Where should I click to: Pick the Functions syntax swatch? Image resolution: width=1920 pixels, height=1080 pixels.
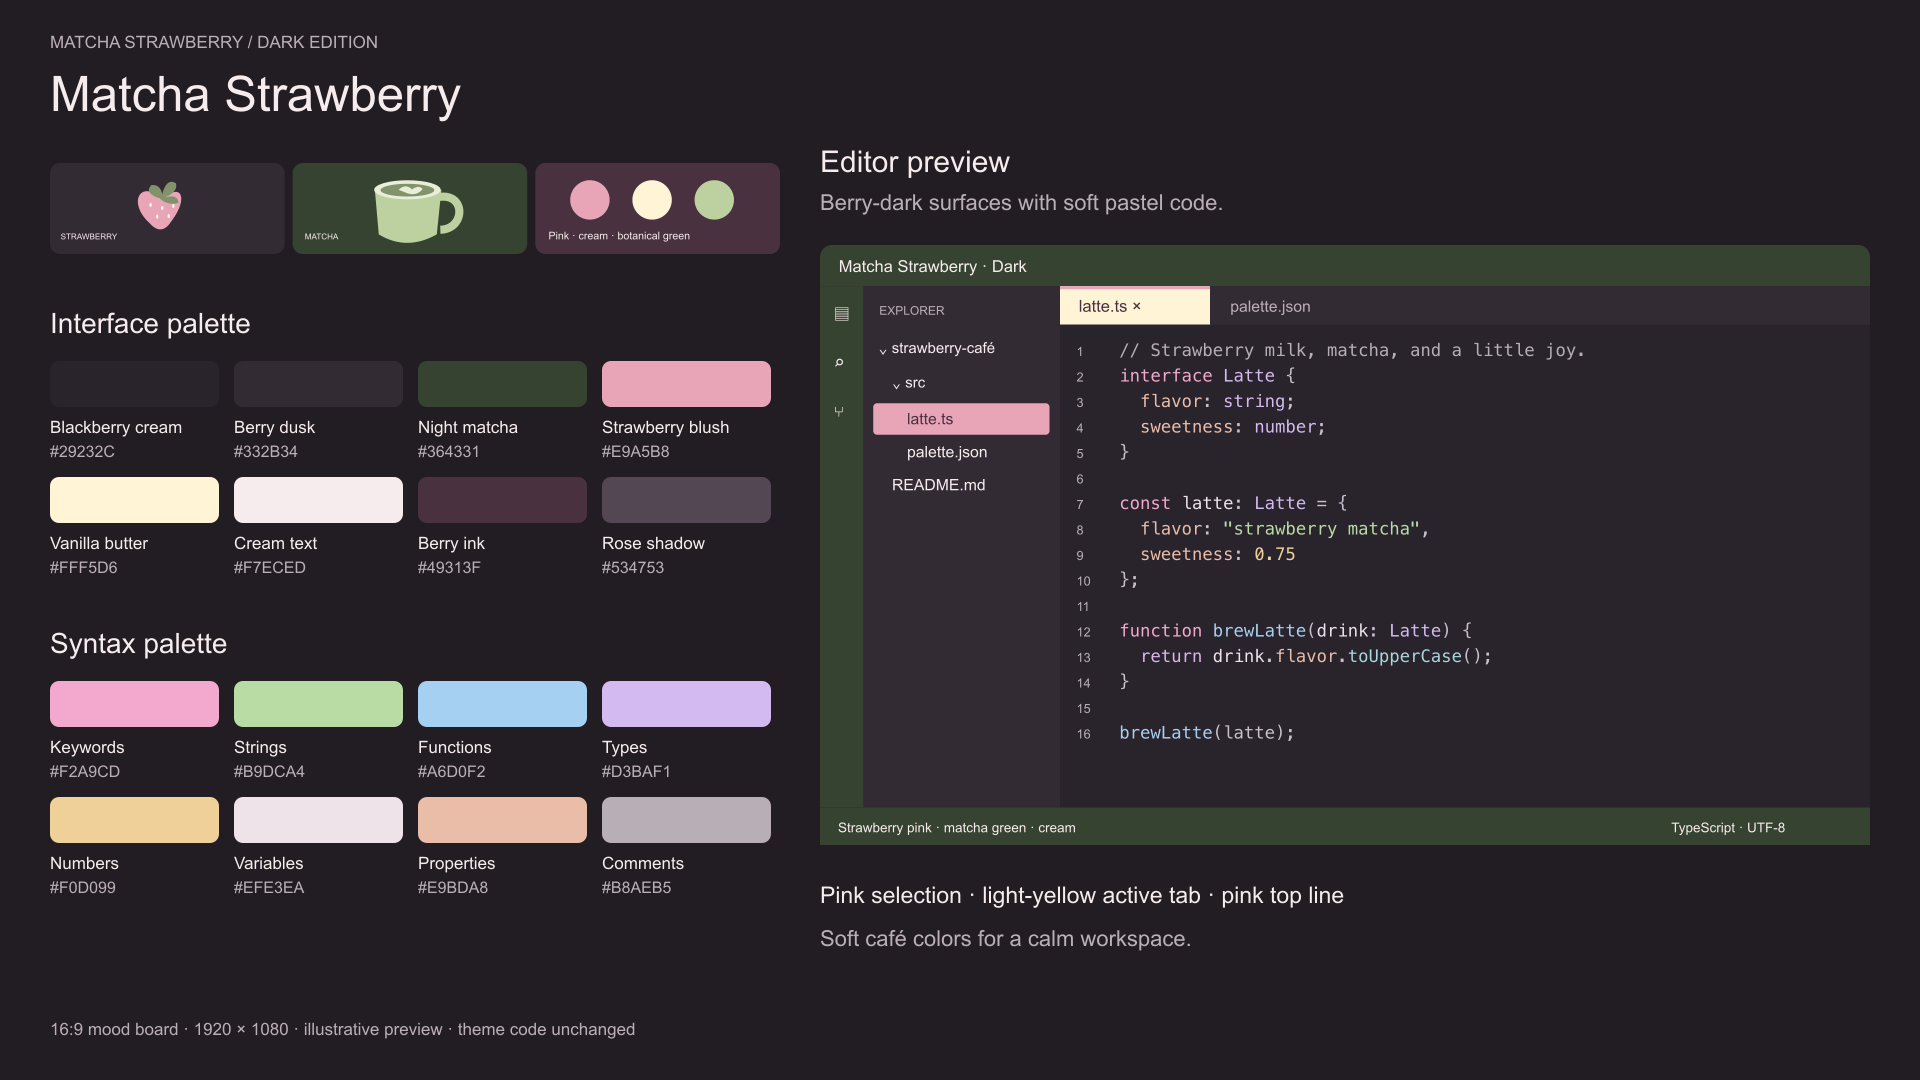(502, 704)
